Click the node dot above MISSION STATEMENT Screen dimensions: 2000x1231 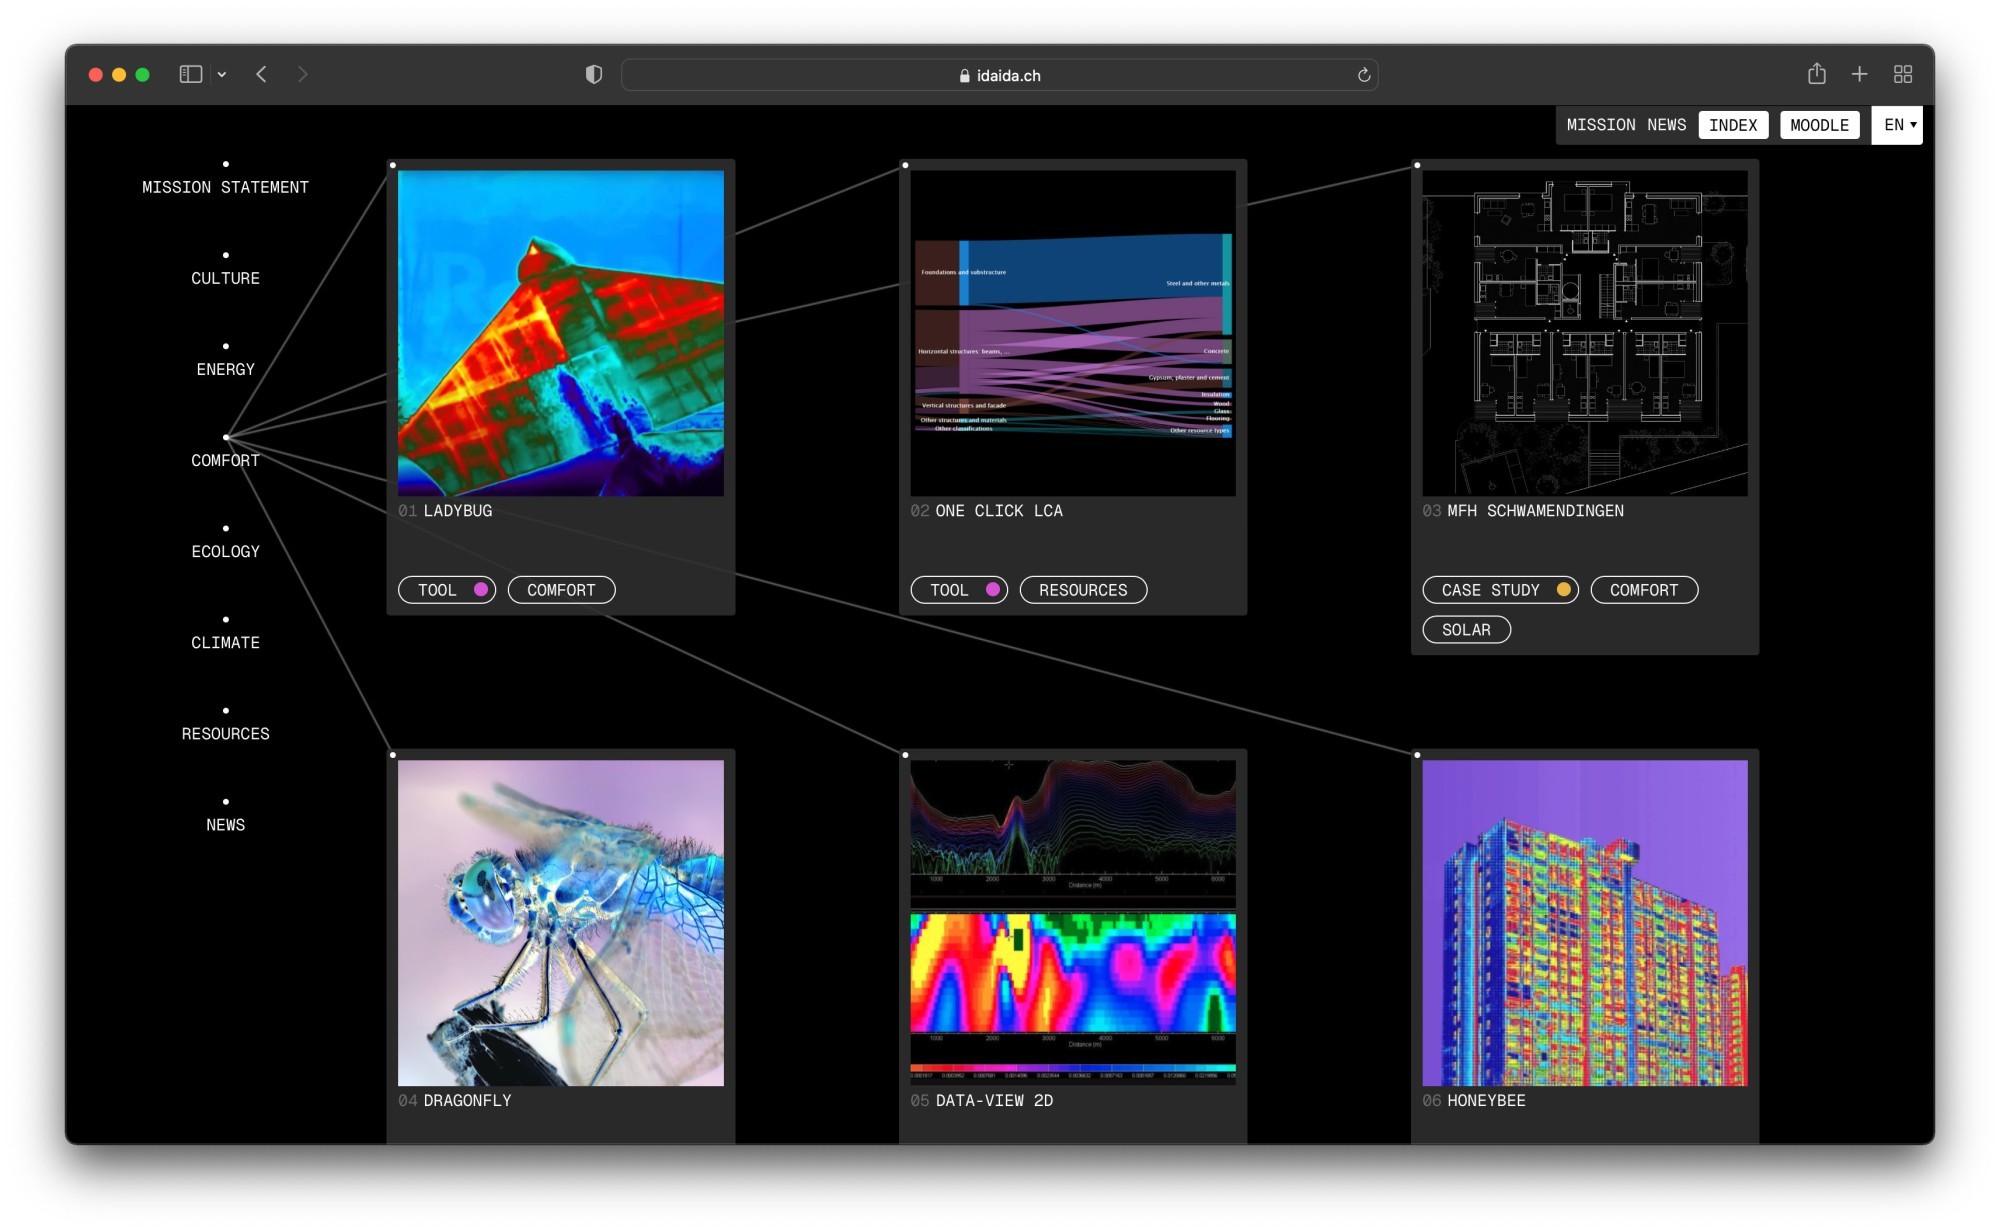pos(226,164)
